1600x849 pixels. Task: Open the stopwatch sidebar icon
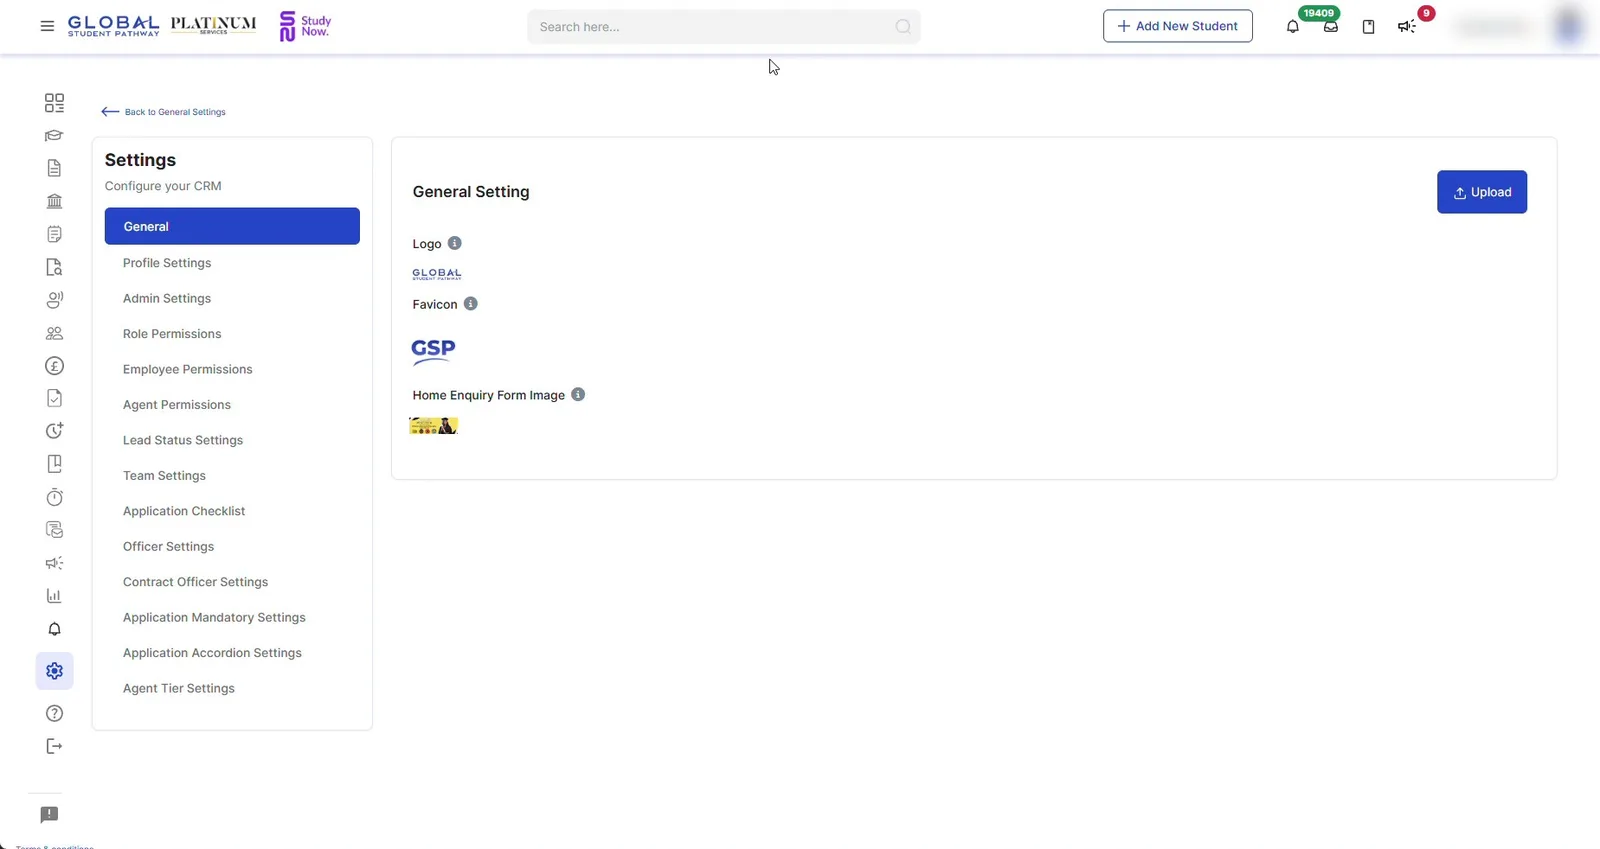tap(54, 497)
